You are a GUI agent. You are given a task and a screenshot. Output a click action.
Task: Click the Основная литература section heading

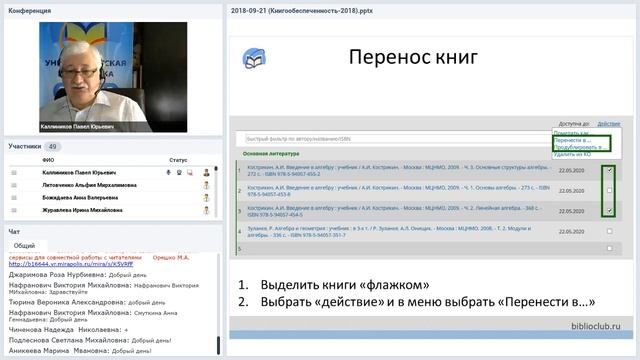pos(271,154)
